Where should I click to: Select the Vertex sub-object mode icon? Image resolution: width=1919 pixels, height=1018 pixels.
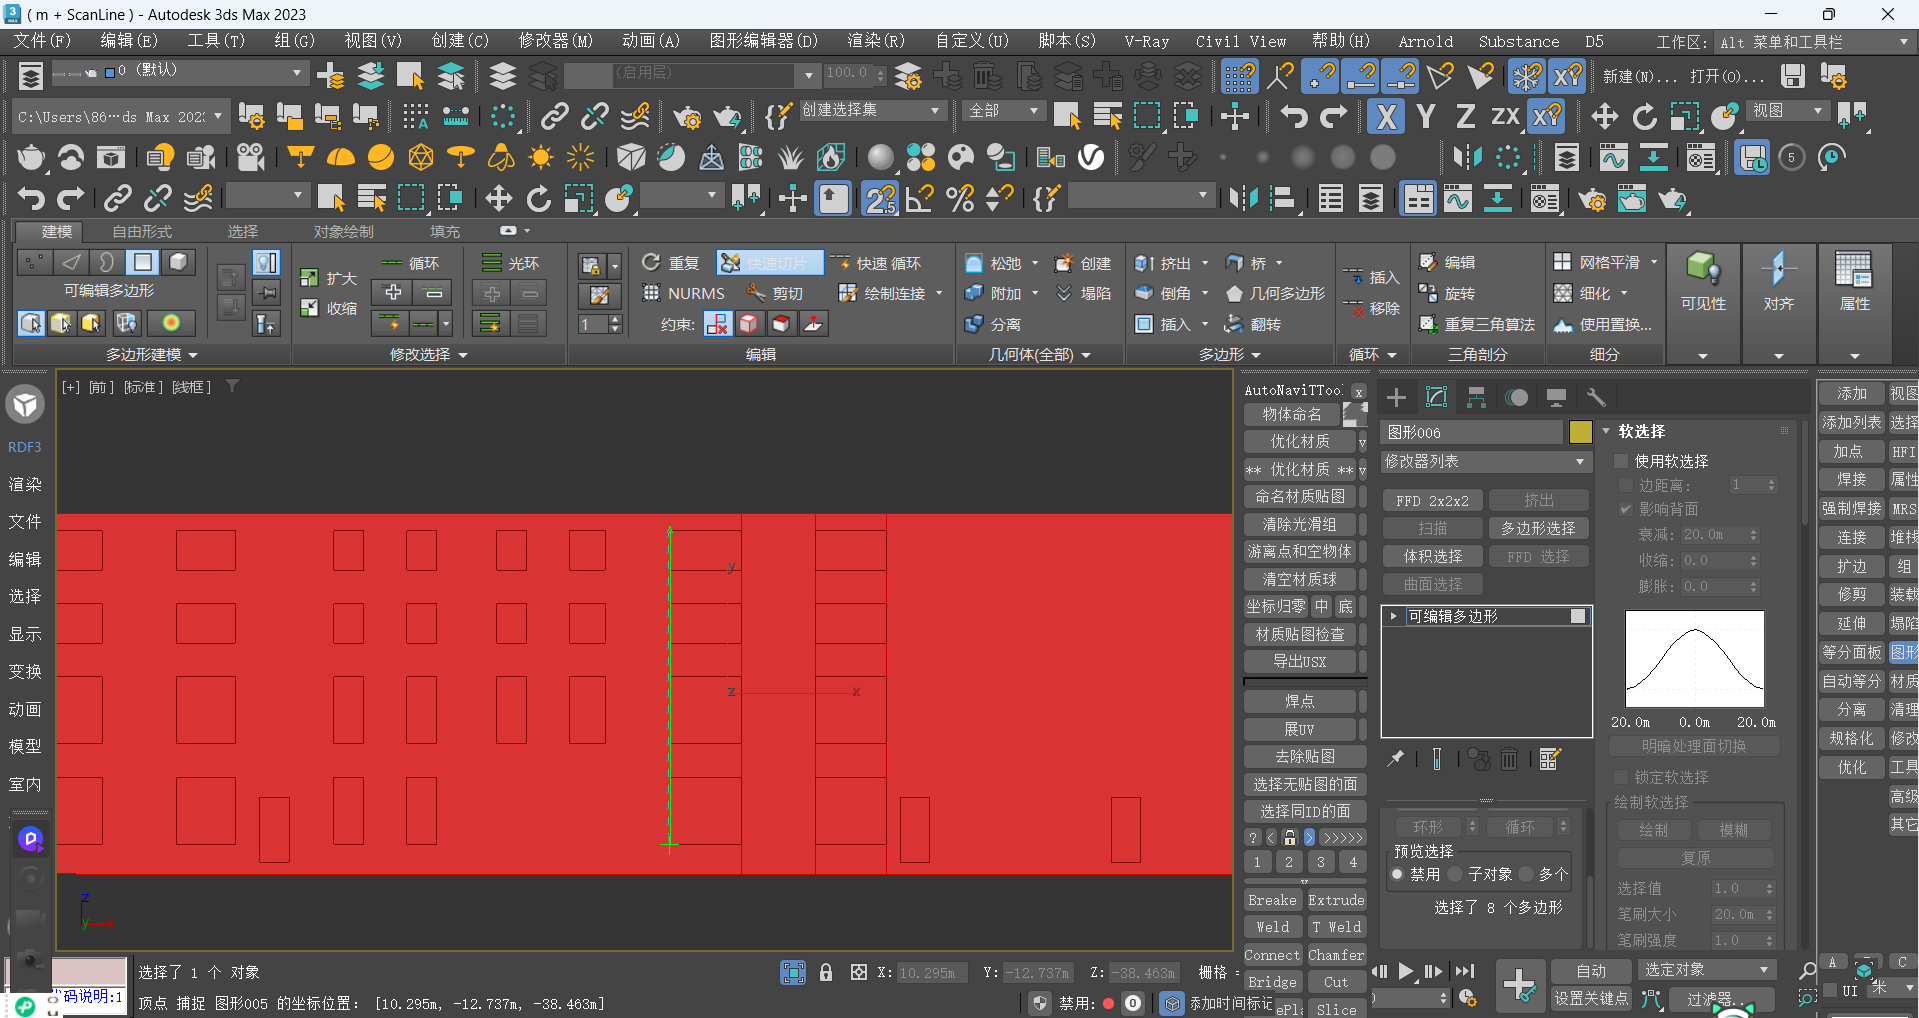click(33, 262)
